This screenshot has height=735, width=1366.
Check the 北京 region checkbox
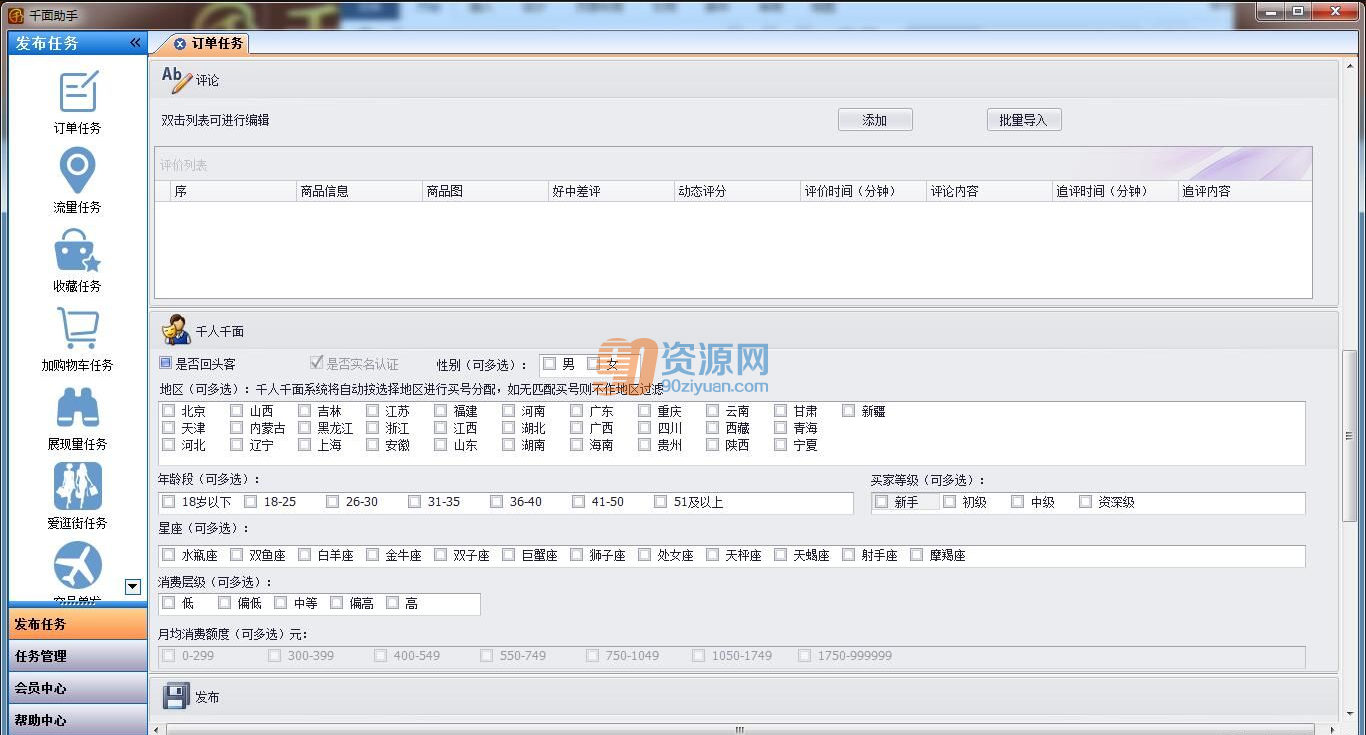pyautogui.click(x=168, y=410)
